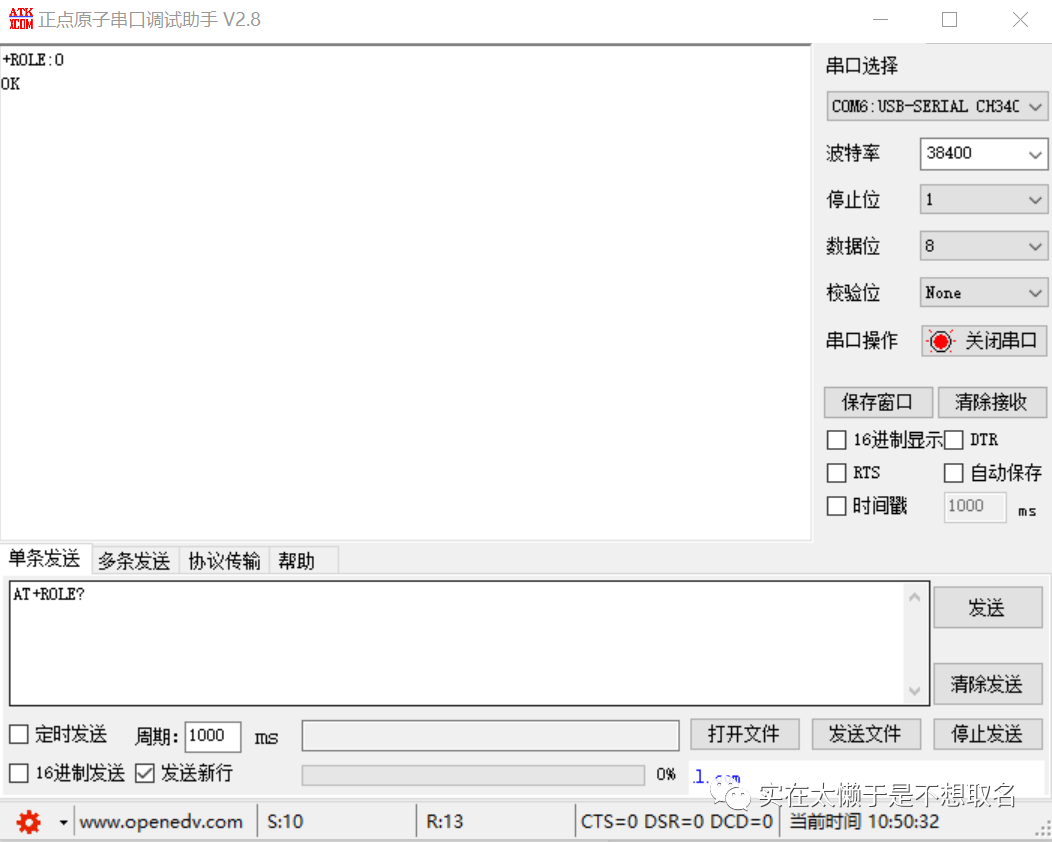Close the XCOM window
1052x842 pixels.
point(1020,20)
